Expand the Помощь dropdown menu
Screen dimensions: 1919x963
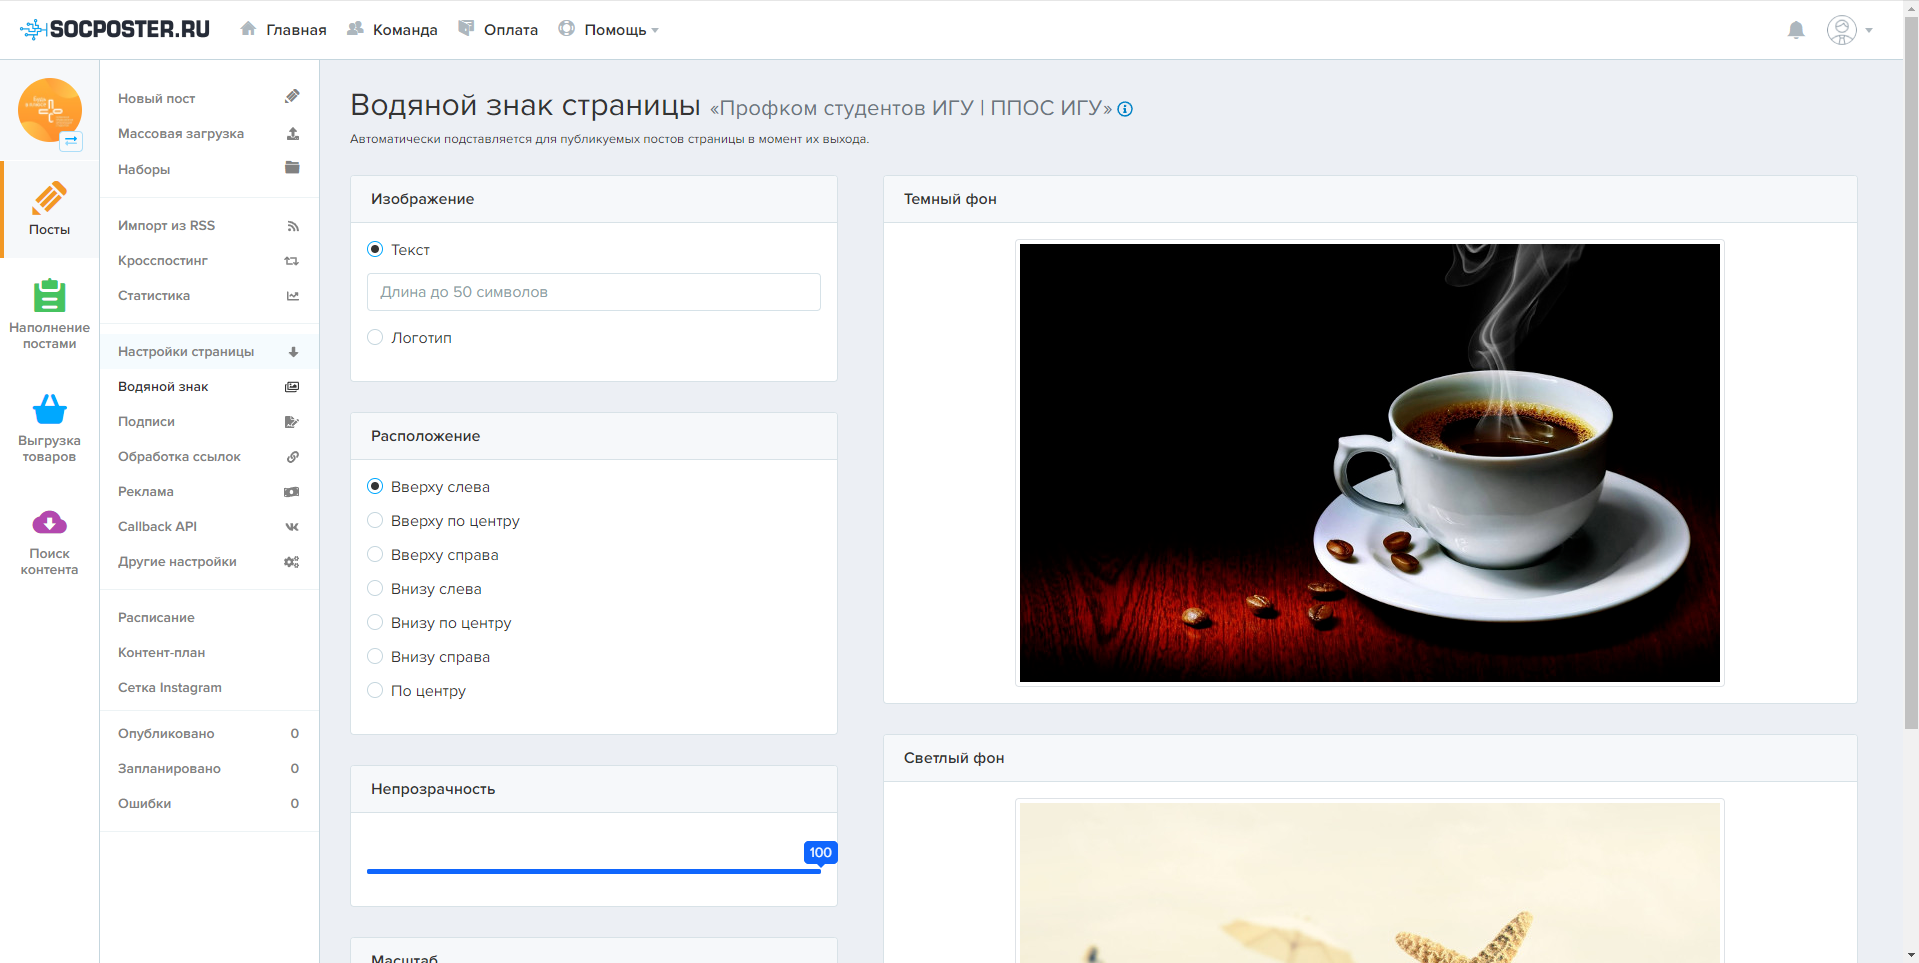(621, 30)
